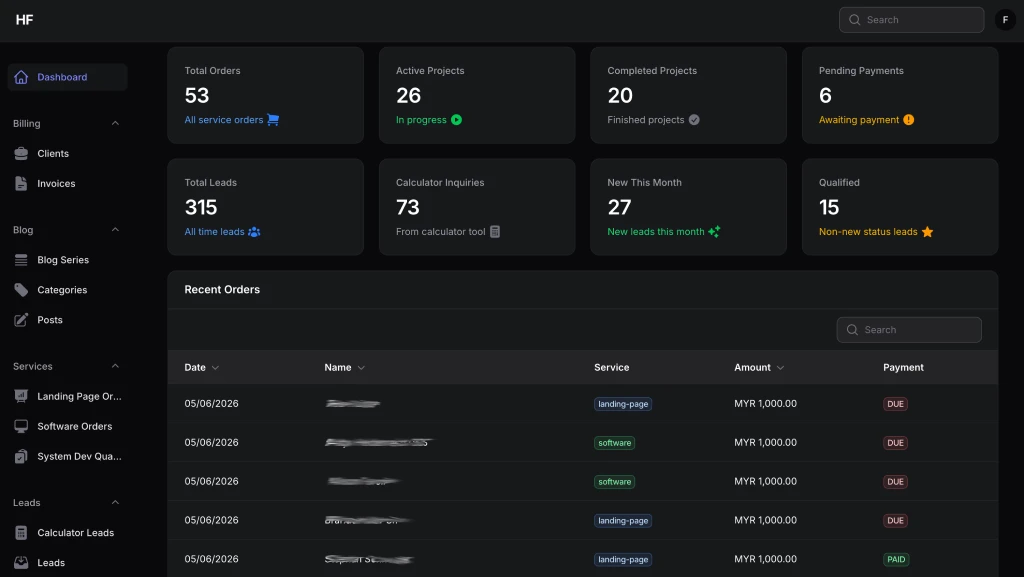Click the Software Orders monitor icon
Image resolution: width=1024 pixels, height=577 pixels.
(21, 426)
